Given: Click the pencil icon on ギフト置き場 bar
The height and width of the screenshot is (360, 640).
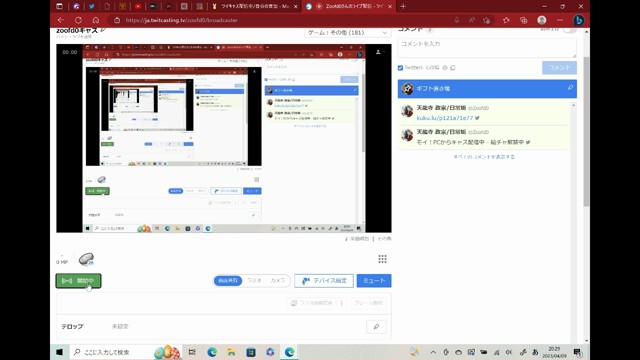Looking at the screenshot, I should (x=570, y=88).
